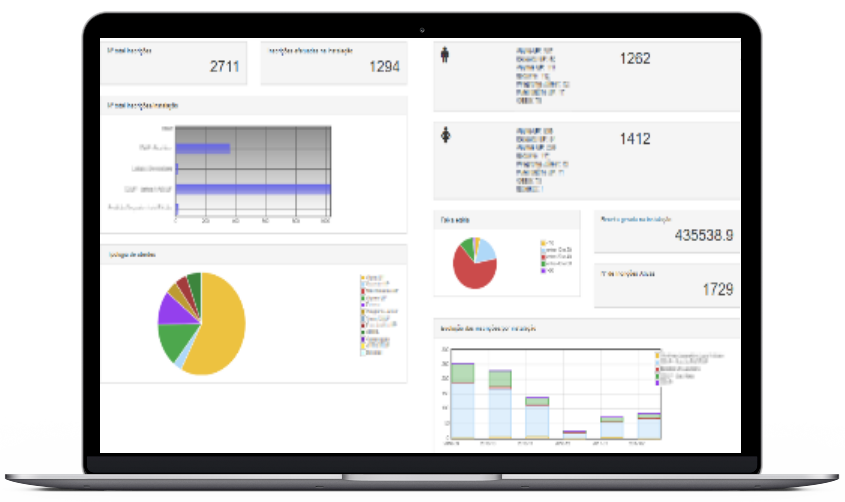The width and height of the screenshot is (845, 502).
Task: Click the yellow legend swatch beside large pie
Action: pos(361,277)
